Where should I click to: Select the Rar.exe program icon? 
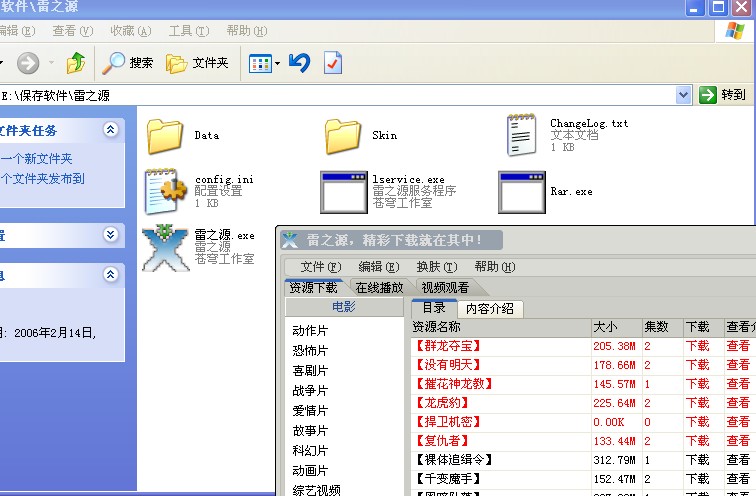click(522, 192)
